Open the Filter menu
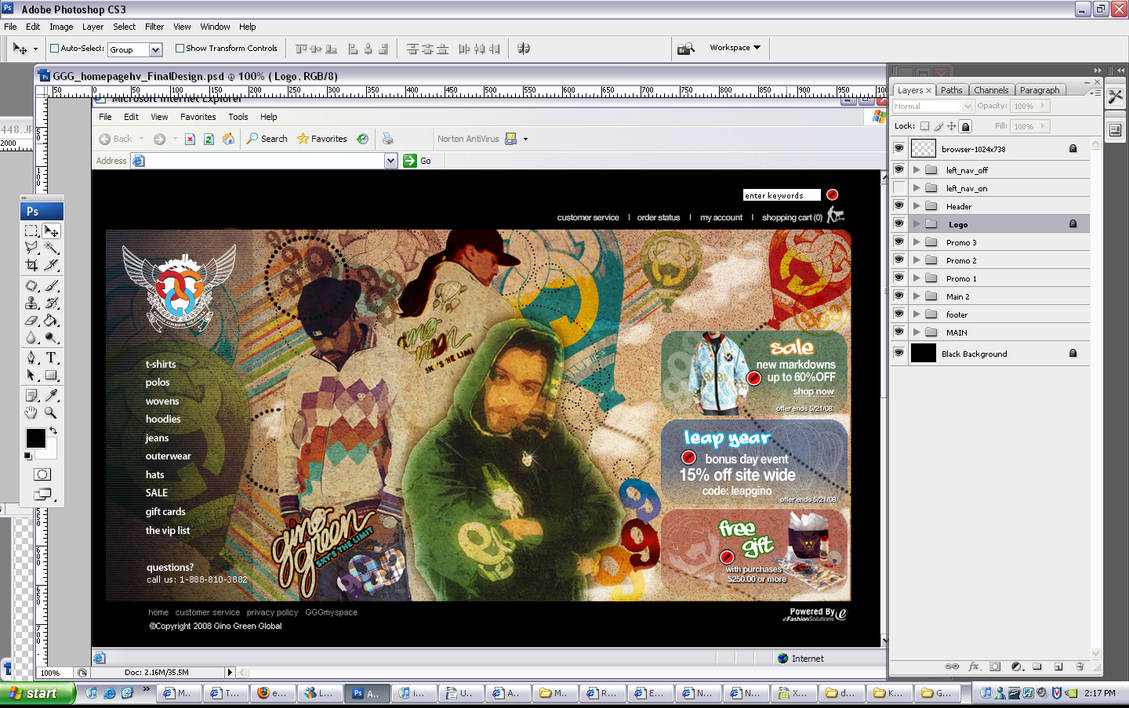Image resolution: width=1129 pixels, height=708 pixels. tap(154, 27)
